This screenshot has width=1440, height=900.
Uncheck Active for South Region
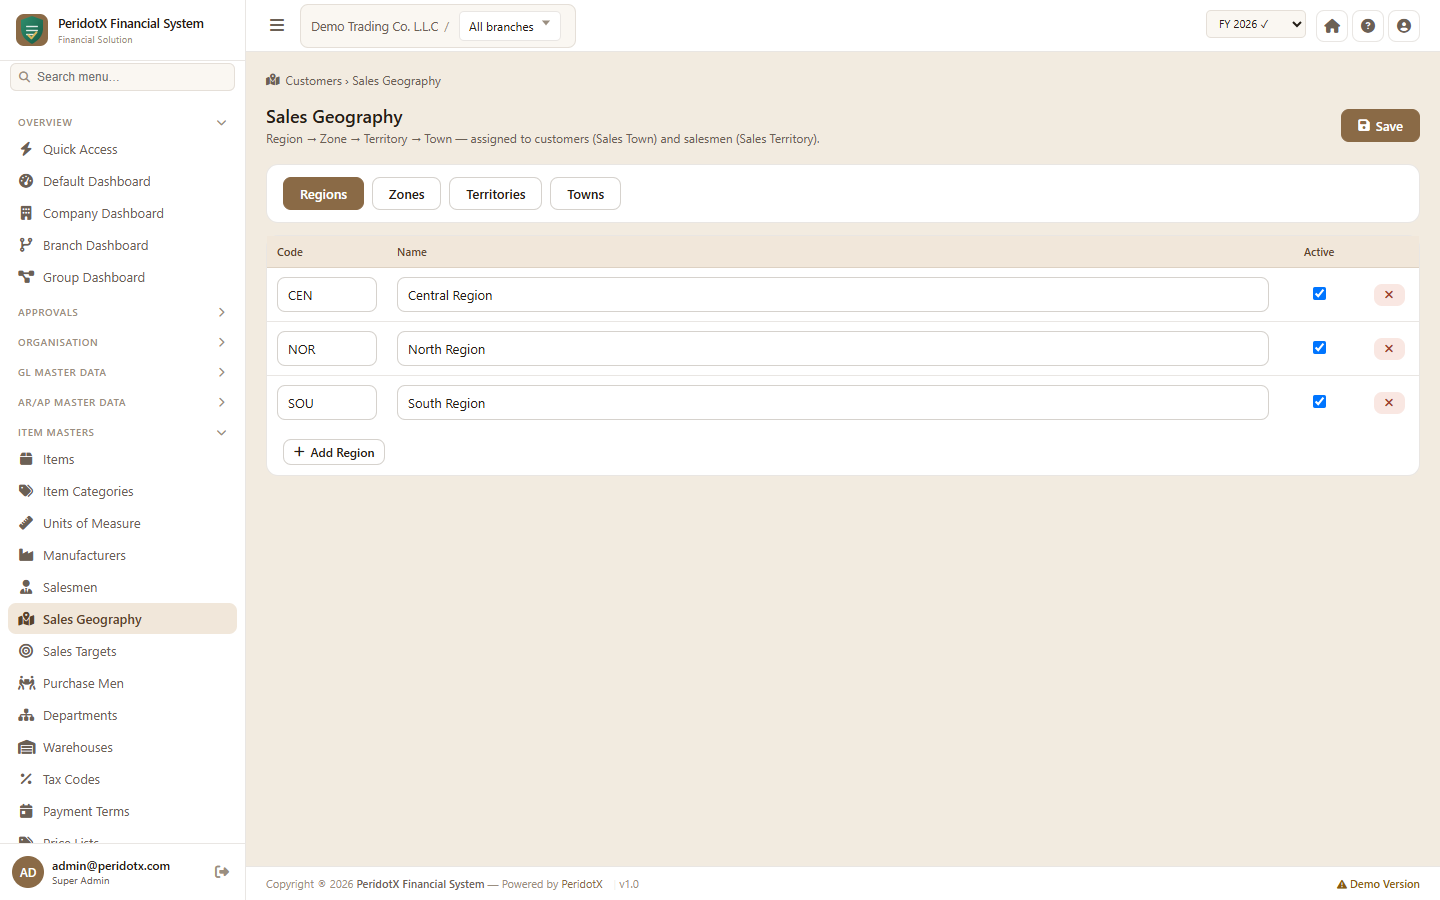(1319, 402)
